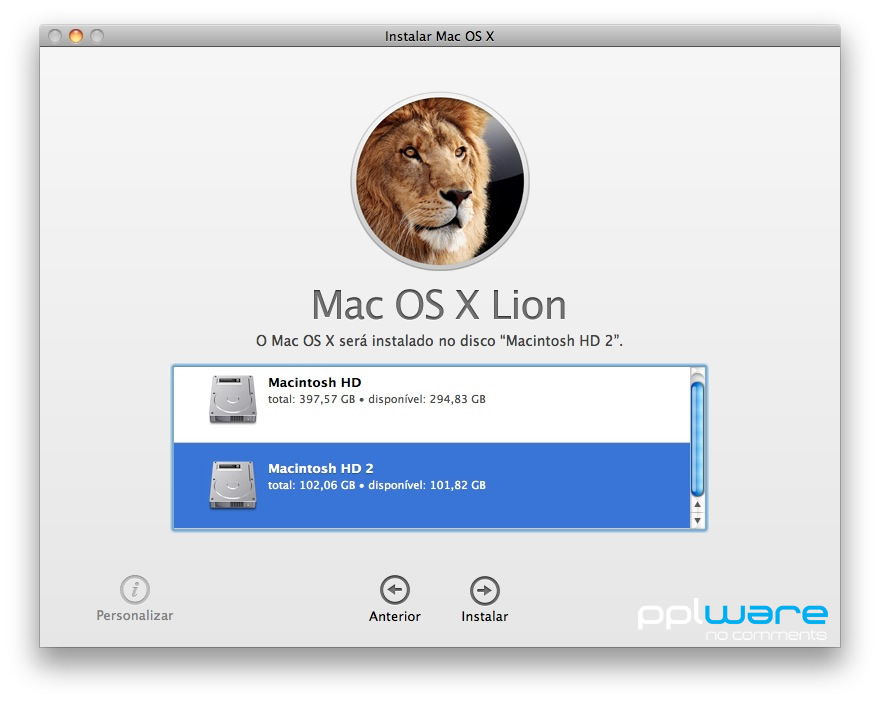Minimize the installer window with yellow button
This screenshot has width=880, height=702.
(x=76, y=36)
